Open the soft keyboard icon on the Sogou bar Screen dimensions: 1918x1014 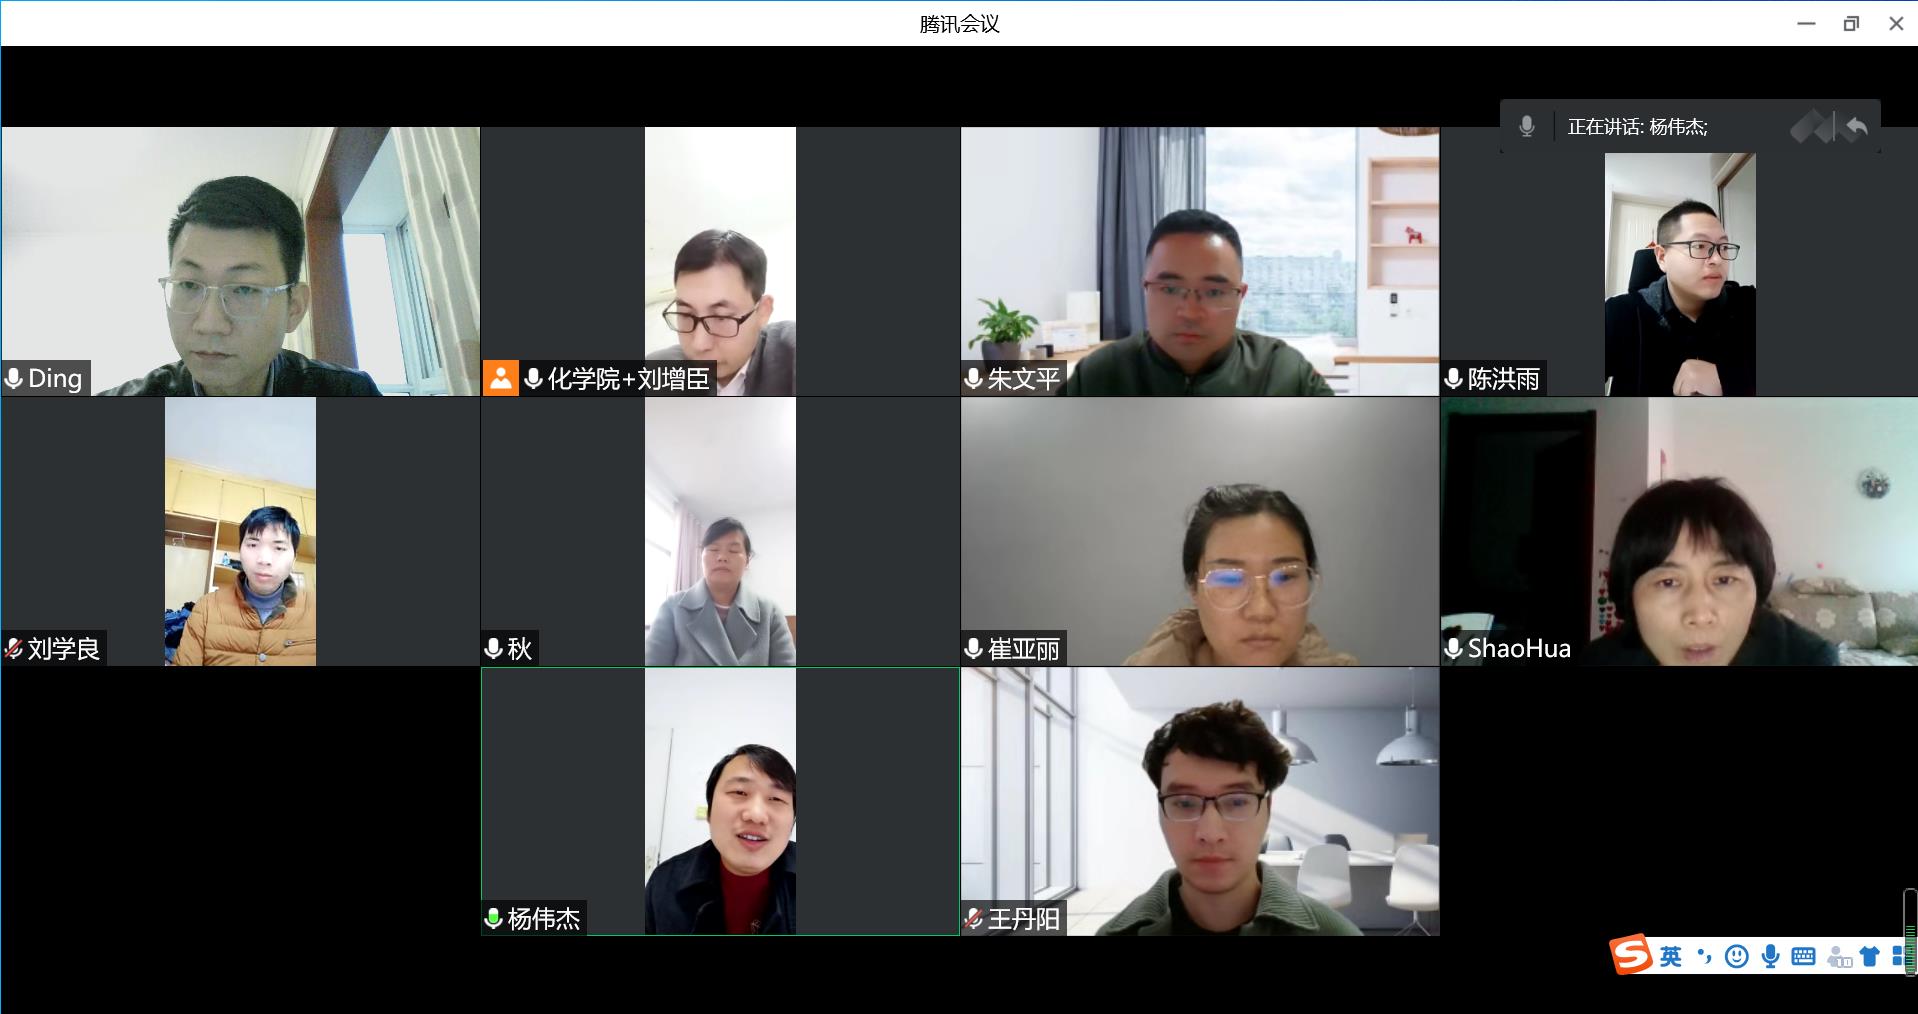click(1803, 957)
